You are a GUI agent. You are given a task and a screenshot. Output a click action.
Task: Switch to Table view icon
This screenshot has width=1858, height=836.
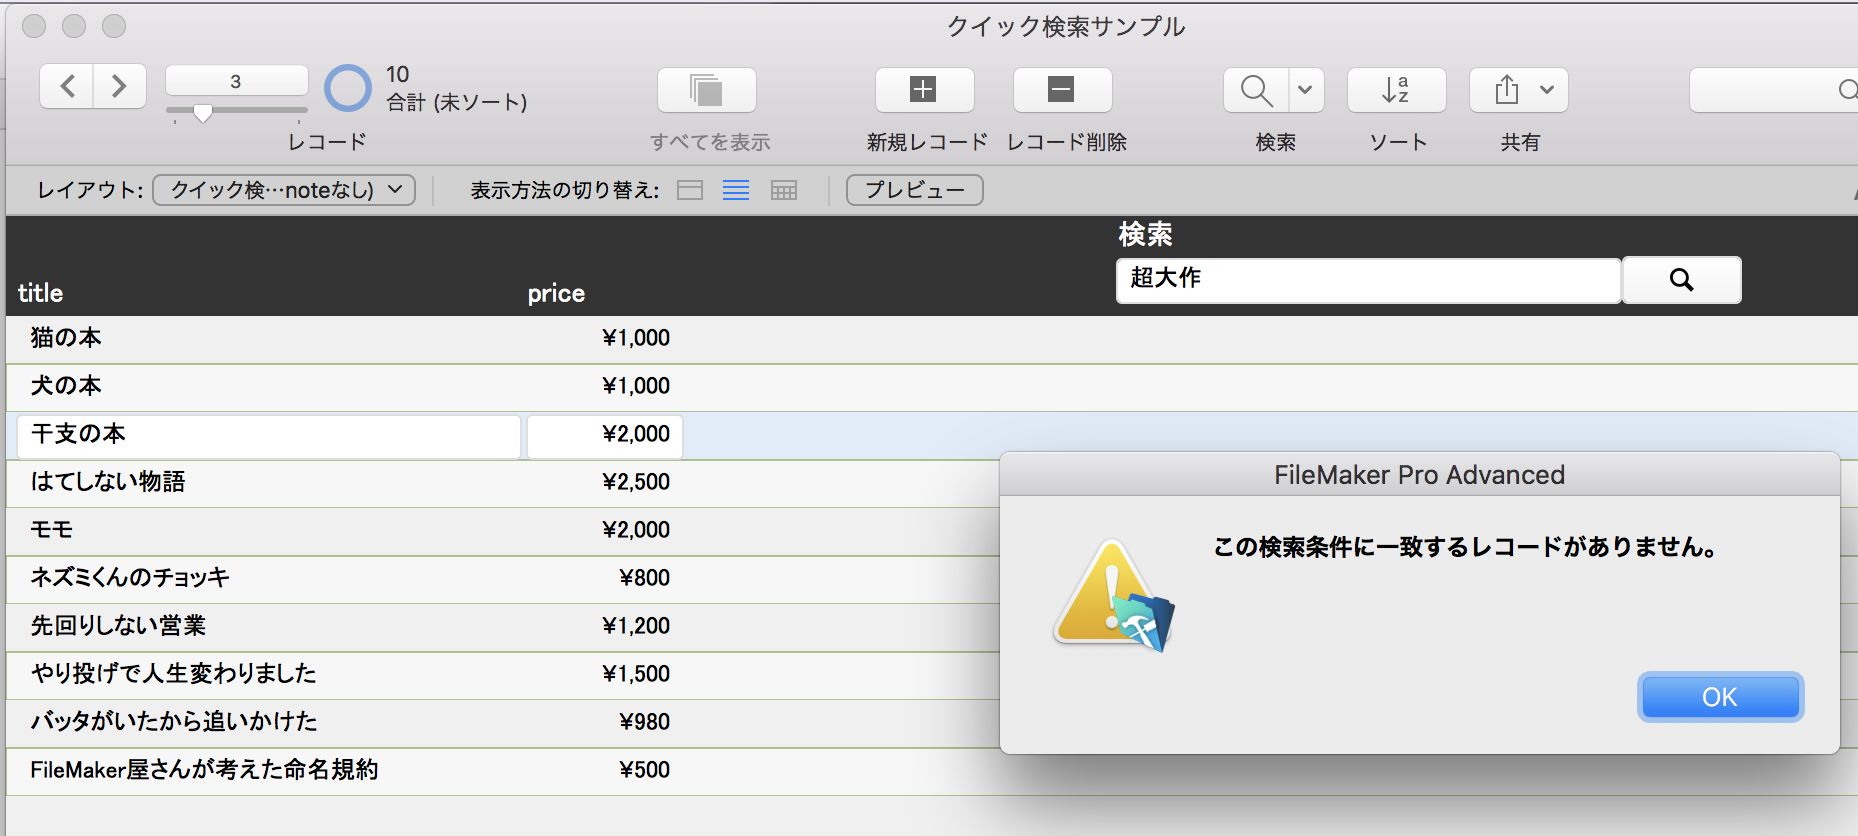pos(784,190)
